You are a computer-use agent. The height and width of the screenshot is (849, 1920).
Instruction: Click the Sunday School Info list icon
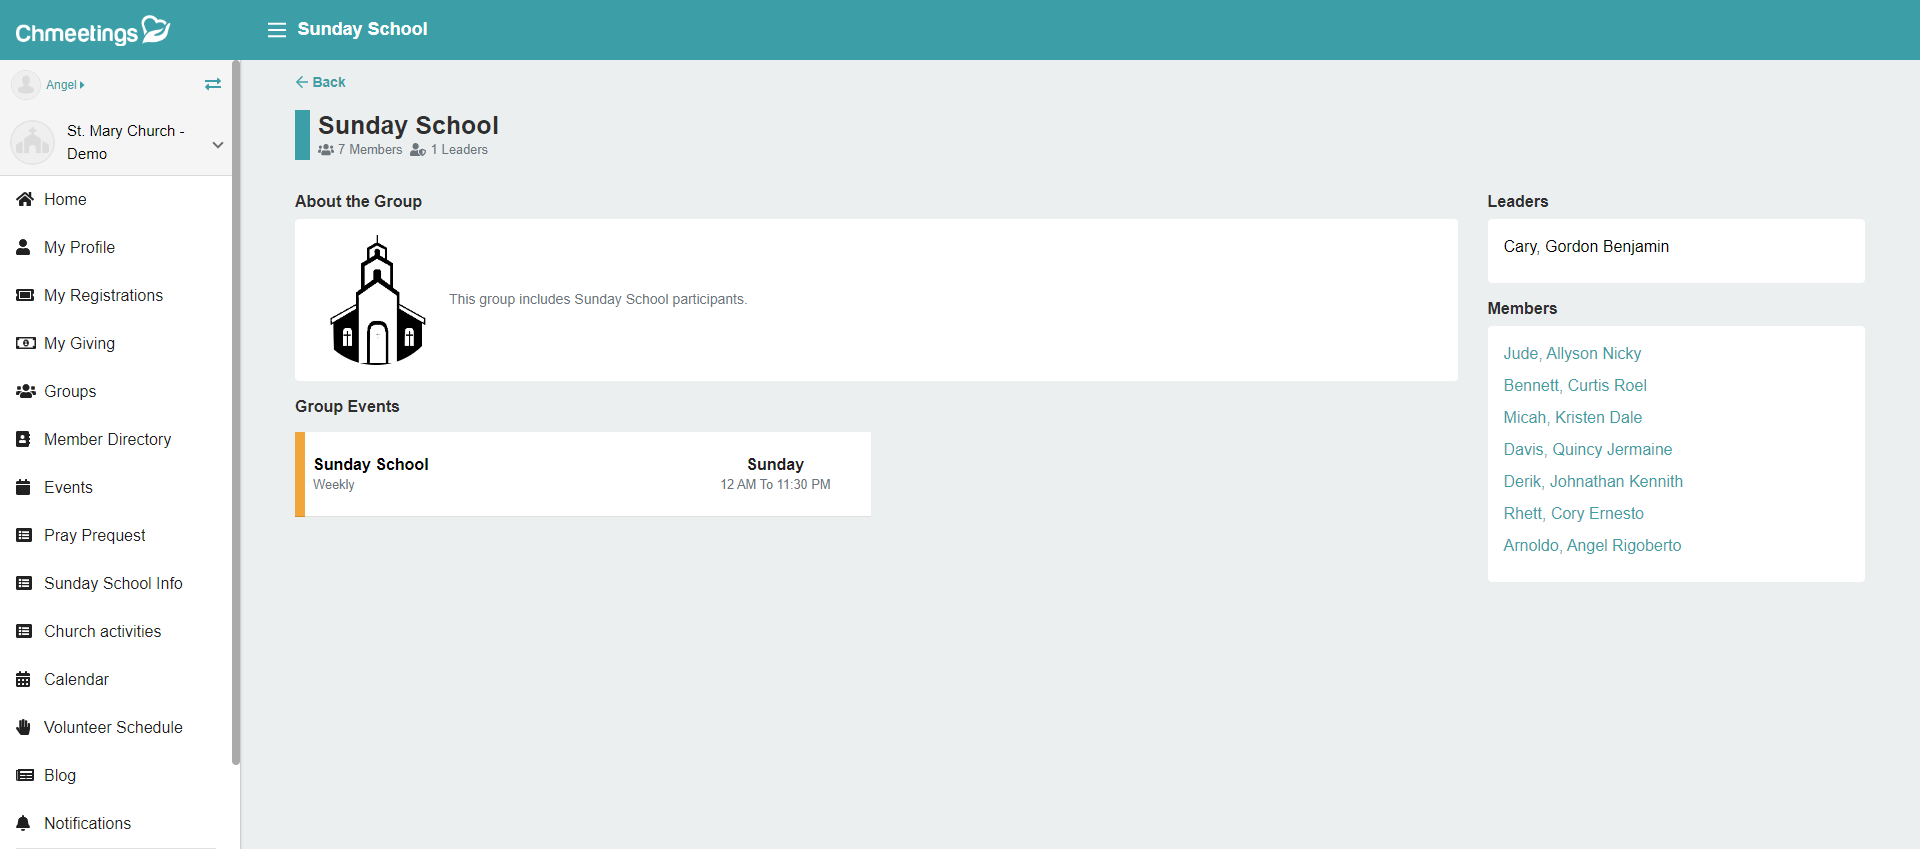(x=24, y=583)
